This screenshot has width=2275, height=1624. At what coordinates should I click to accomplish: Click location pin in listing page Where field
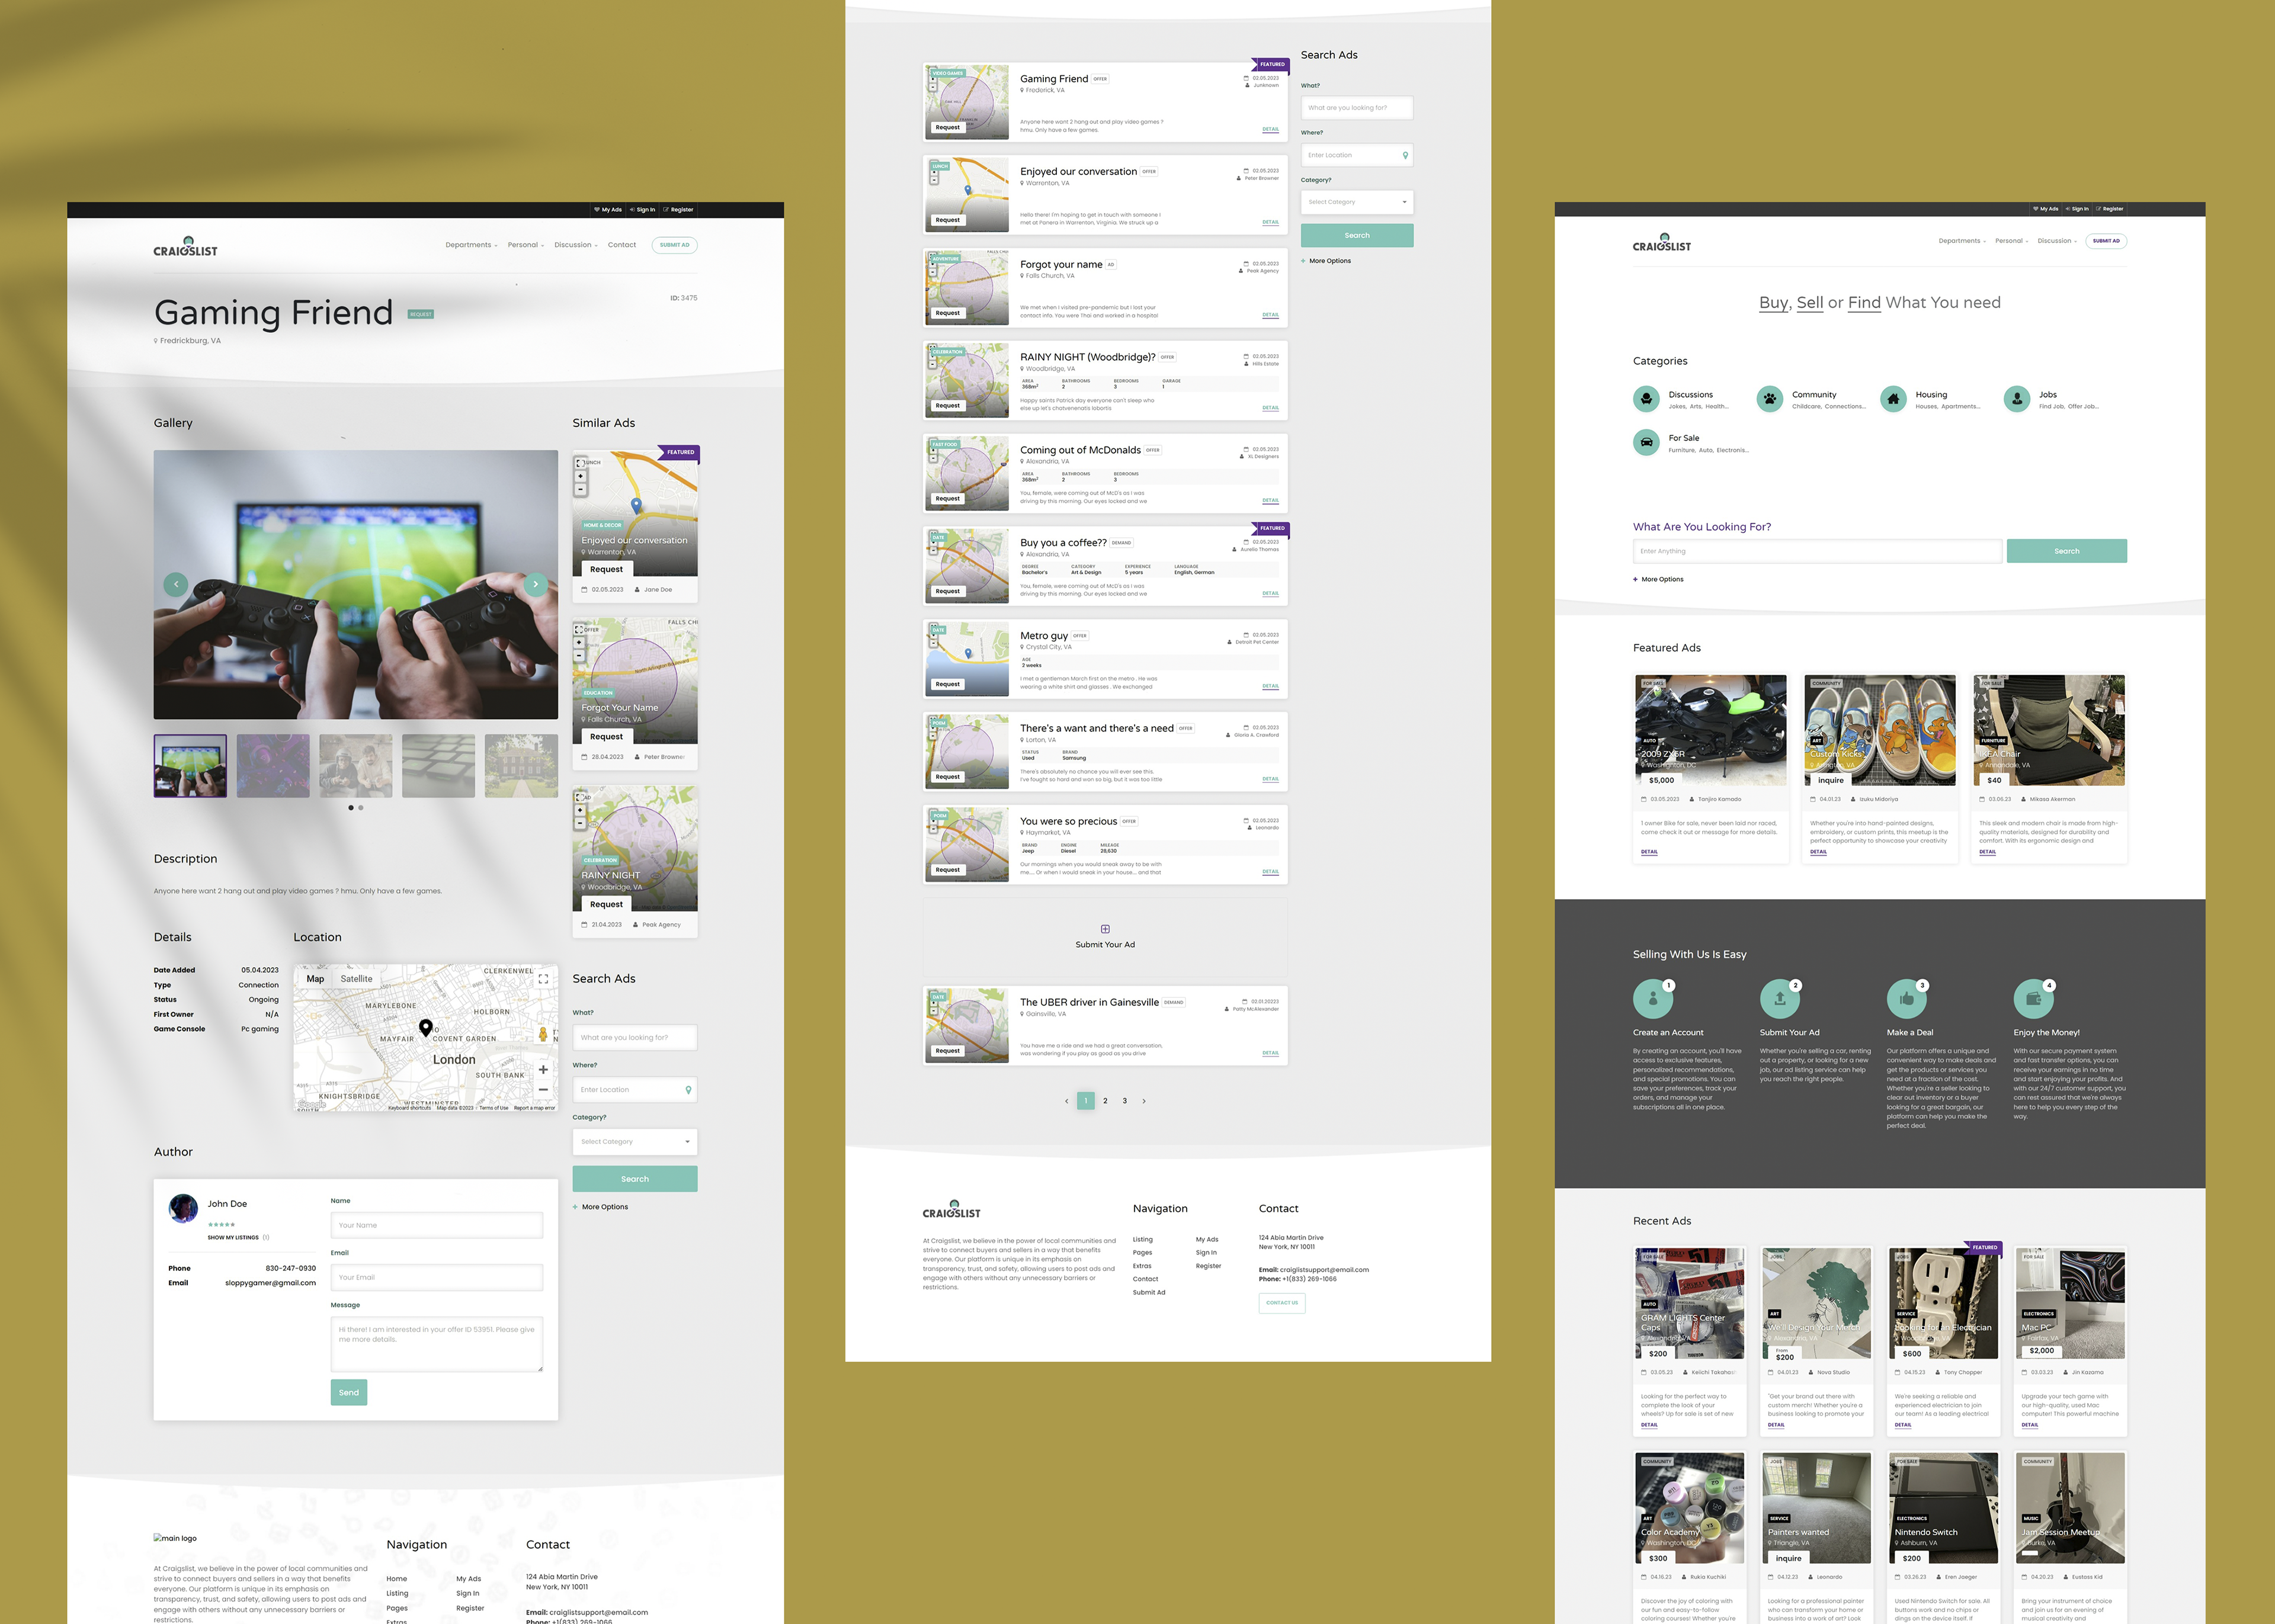click(1405, 155)
